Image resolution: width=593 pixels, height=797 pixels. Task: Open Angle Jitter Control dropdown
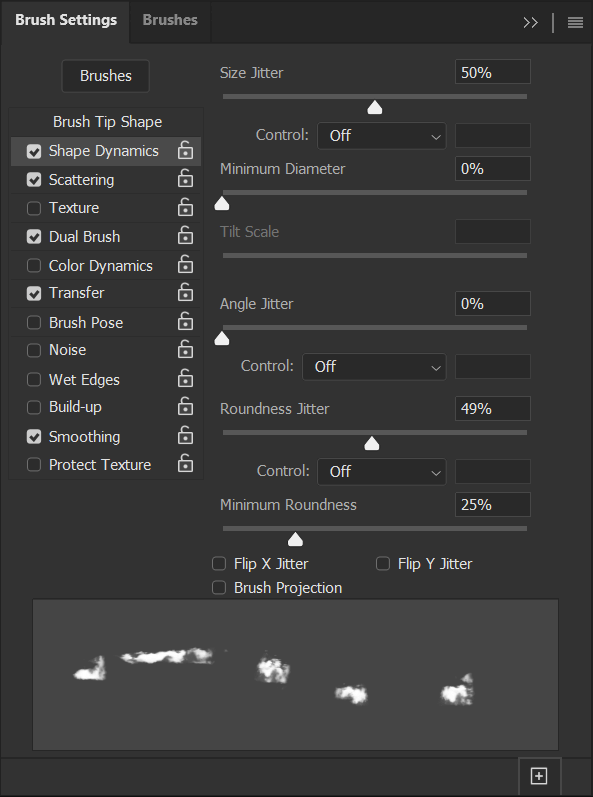click(x=374, y=366)
